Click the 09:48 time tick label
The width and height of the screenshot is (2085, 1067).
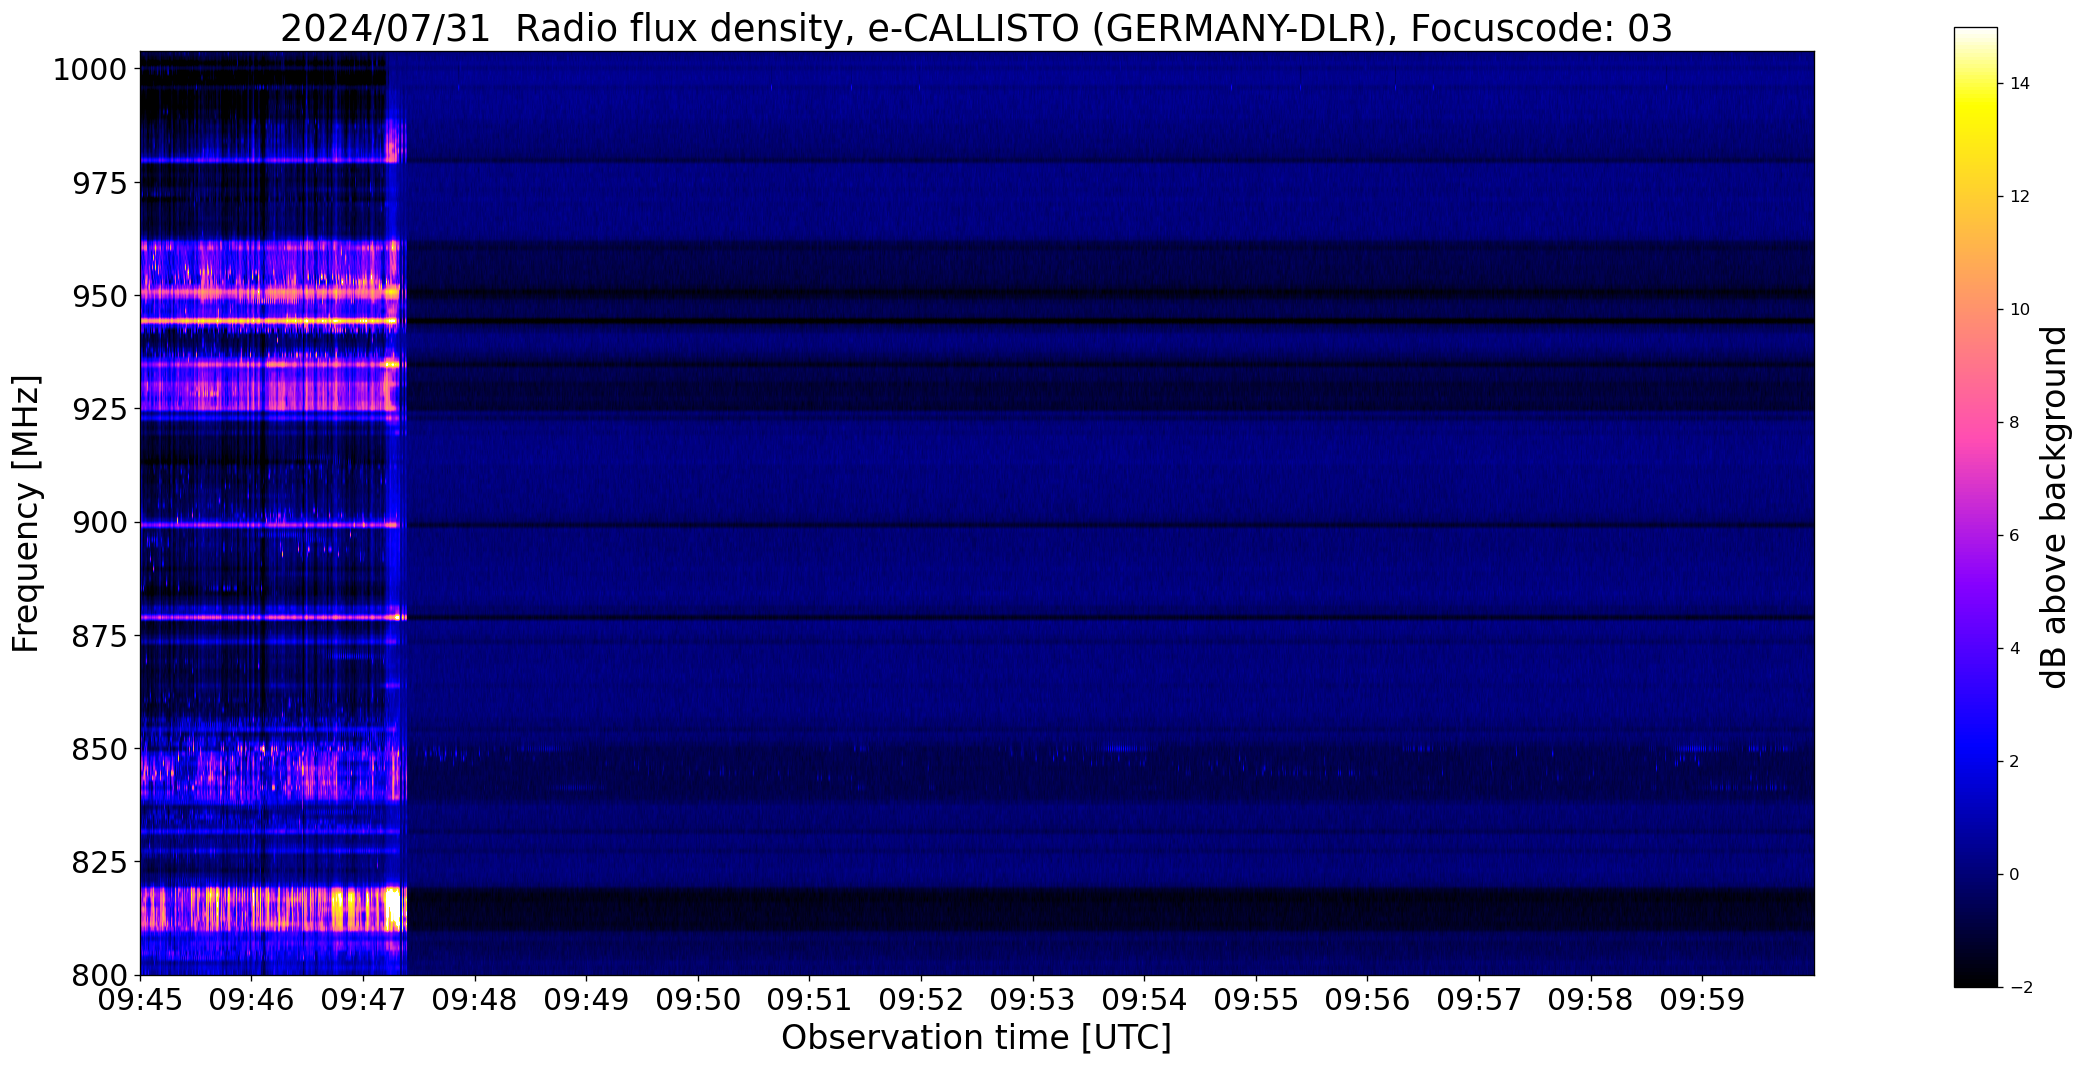(x=475, y=1000)
